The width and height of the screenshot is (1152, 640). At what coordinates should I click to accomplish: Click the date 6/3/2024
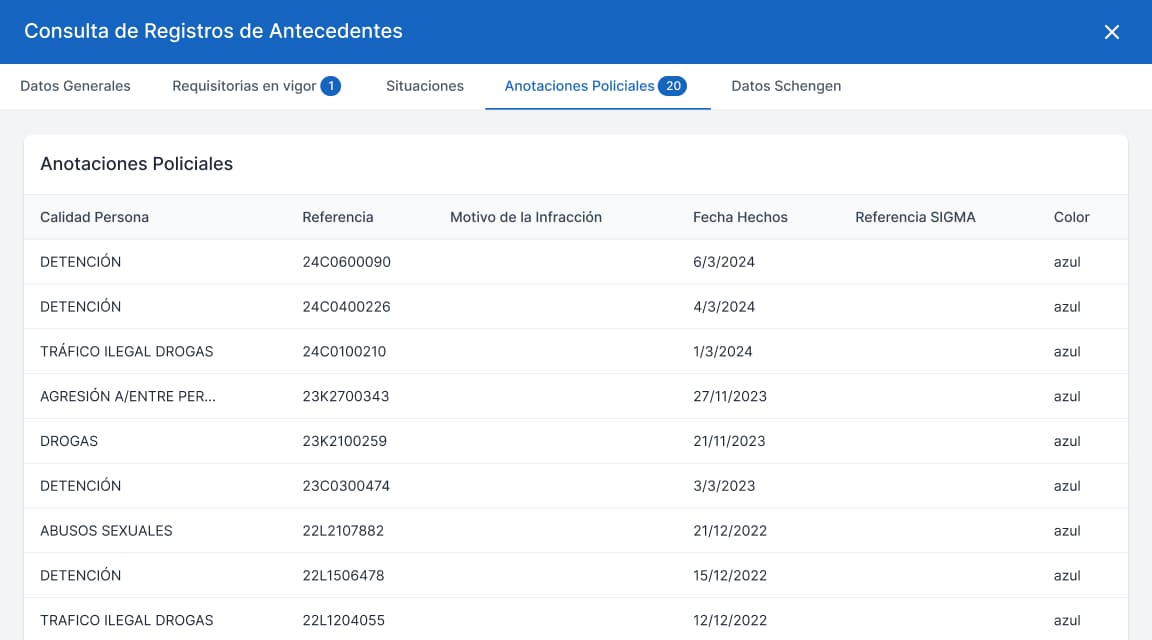click(724, 262)
